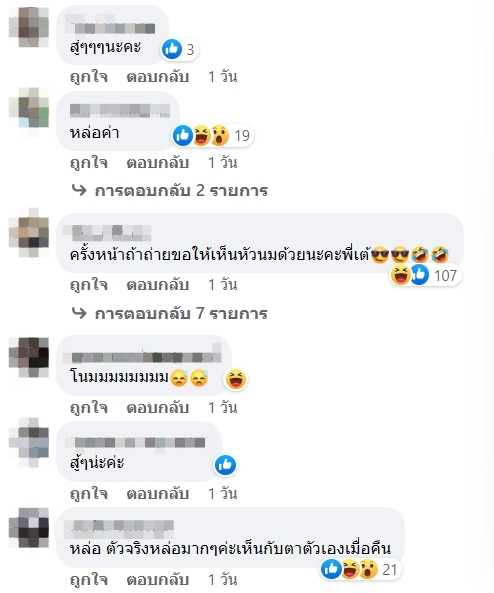This screenshot has height=593, width=494.
Task: Reply (ตอบกลับ) to the สู้ๆน่ะค่ะ comment
Action: [x=158, y=494]
